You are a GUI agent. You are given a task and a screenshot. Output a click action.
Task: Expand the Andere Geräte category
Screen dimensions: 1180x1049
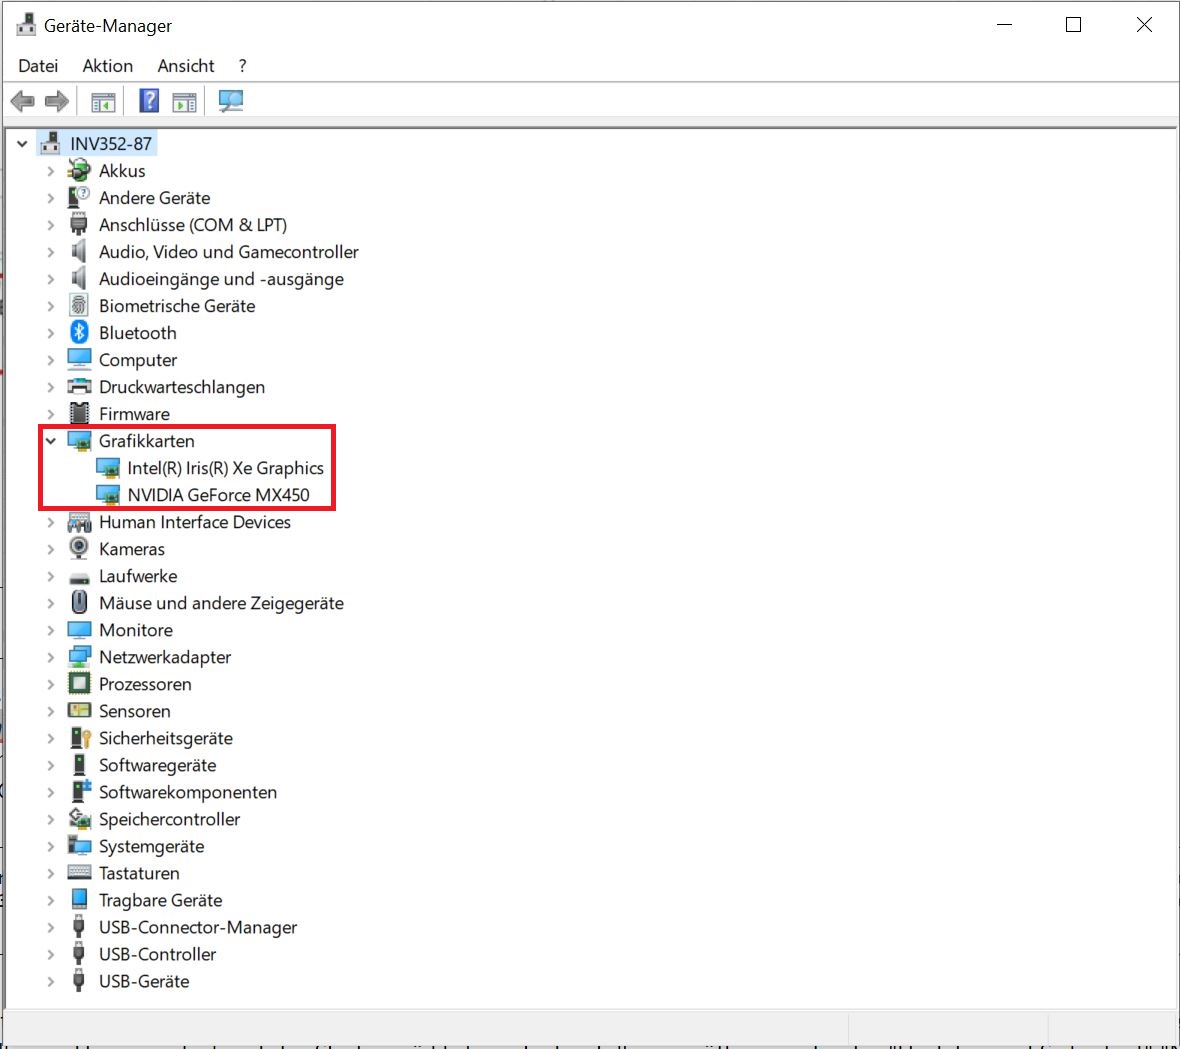tap(50, 198)
